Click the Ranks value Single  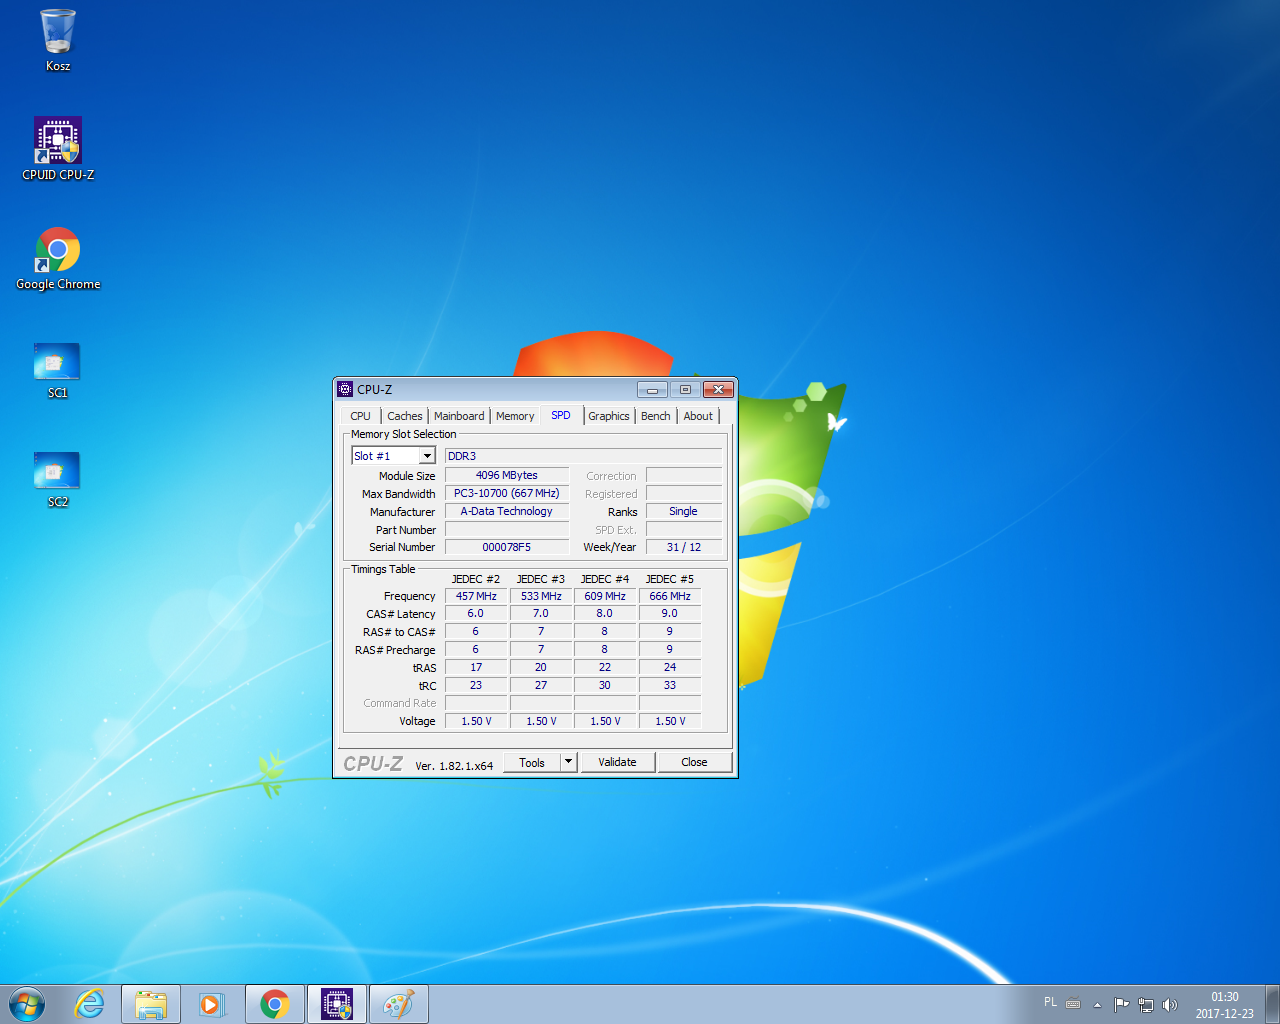pyautogui.click(x=684, y=511)
